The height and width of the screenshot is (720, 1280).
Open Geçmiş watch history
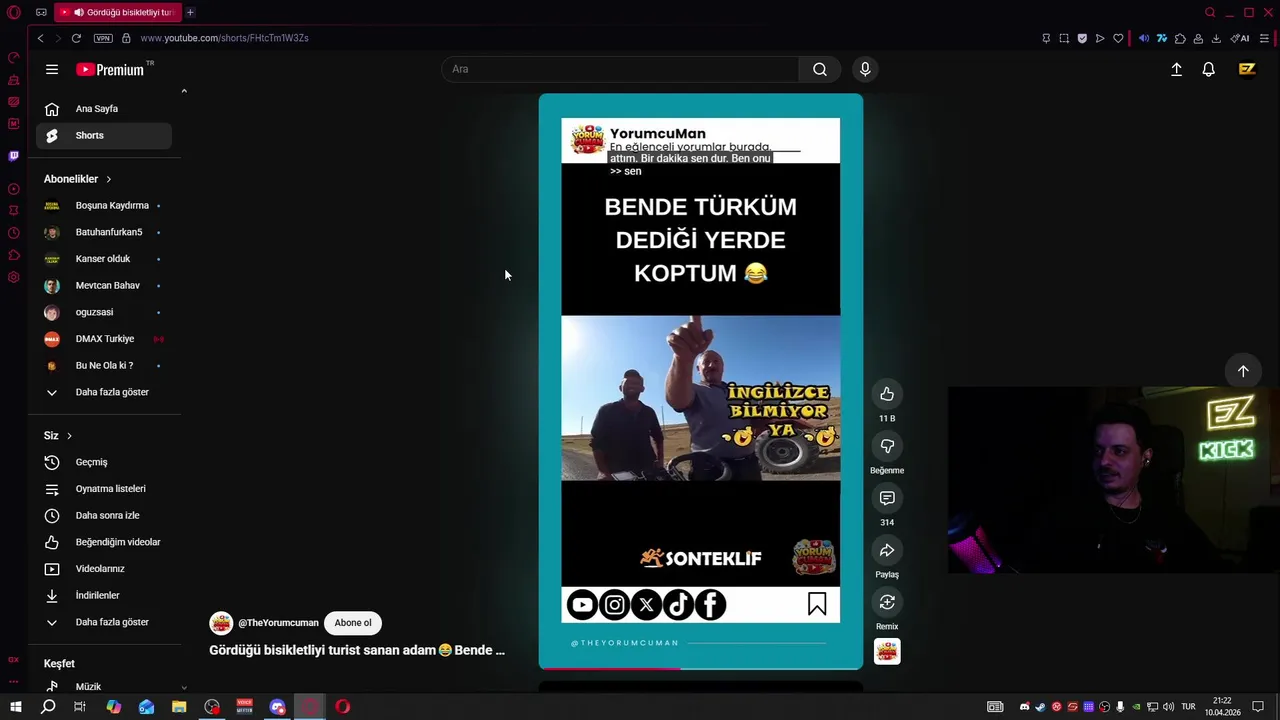[104, 462]
